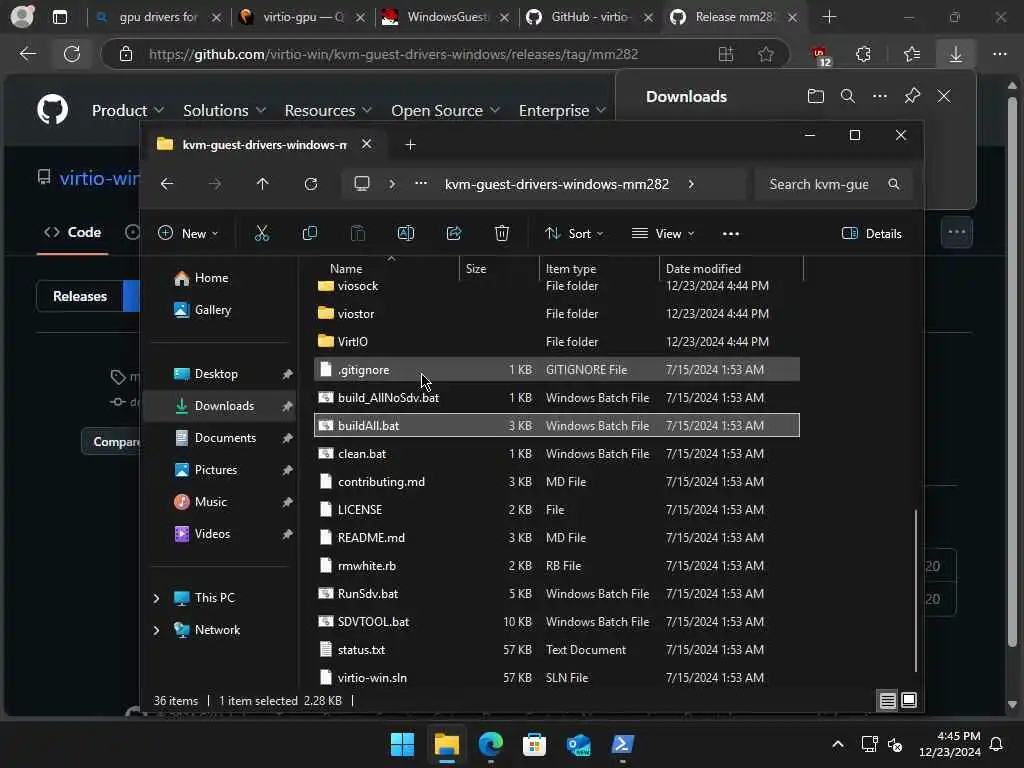This screenshot has height=768, width=1024.
Task: Open GitHub Resources dropdown menu
Action: coord(328,110)
